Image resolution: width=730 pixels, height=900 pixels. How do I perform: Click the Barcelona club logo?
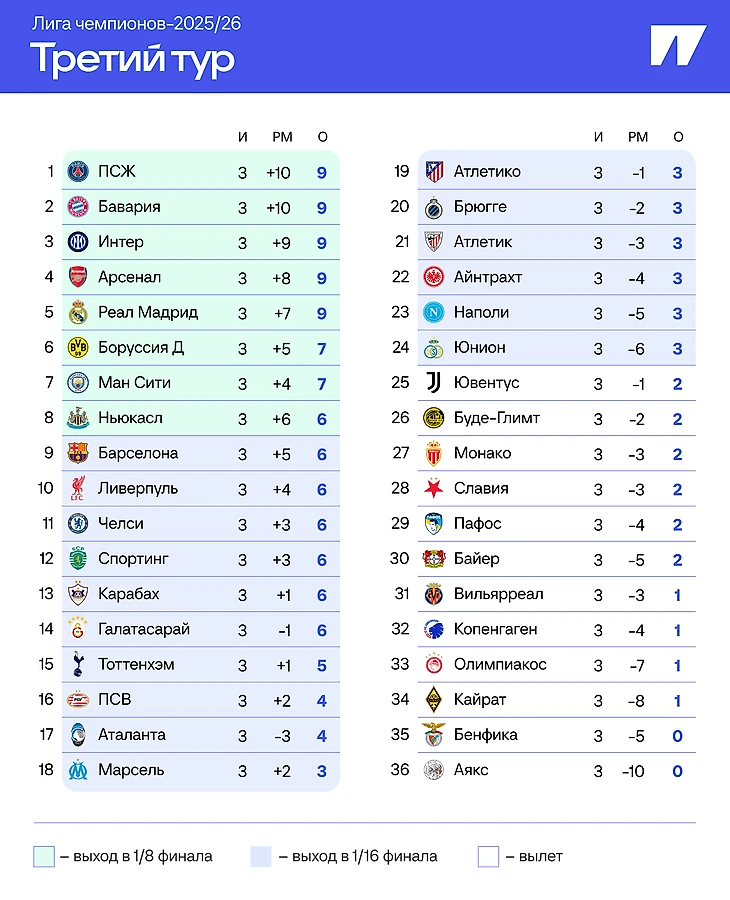pyautogui.click(x=78, y=453)
